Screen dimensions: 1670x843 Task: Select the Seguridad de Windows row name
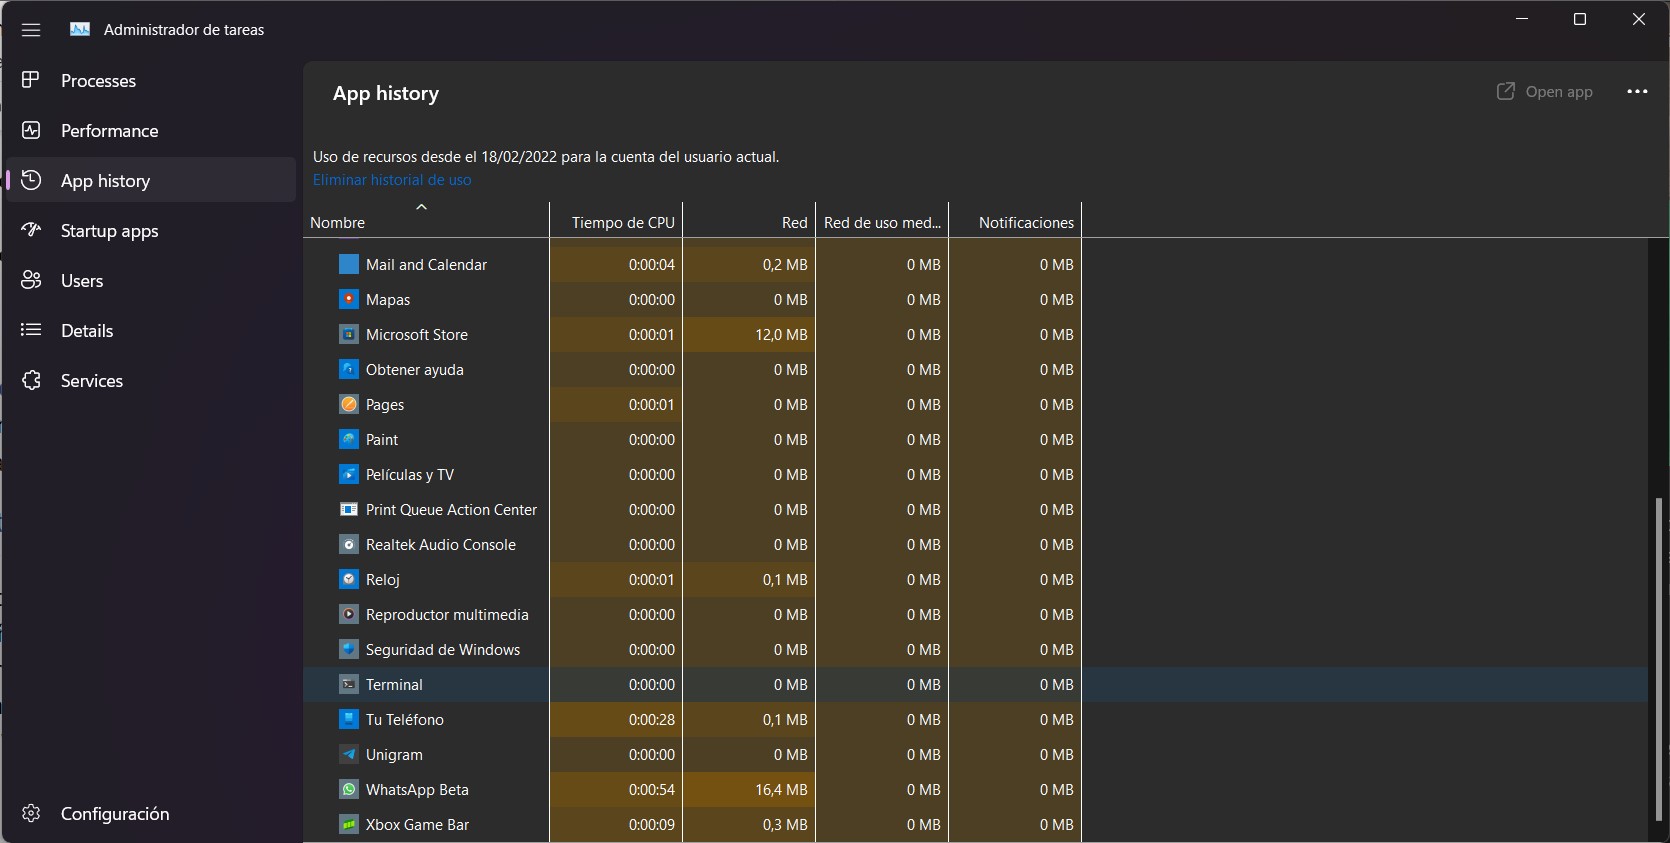pos(443,650)
